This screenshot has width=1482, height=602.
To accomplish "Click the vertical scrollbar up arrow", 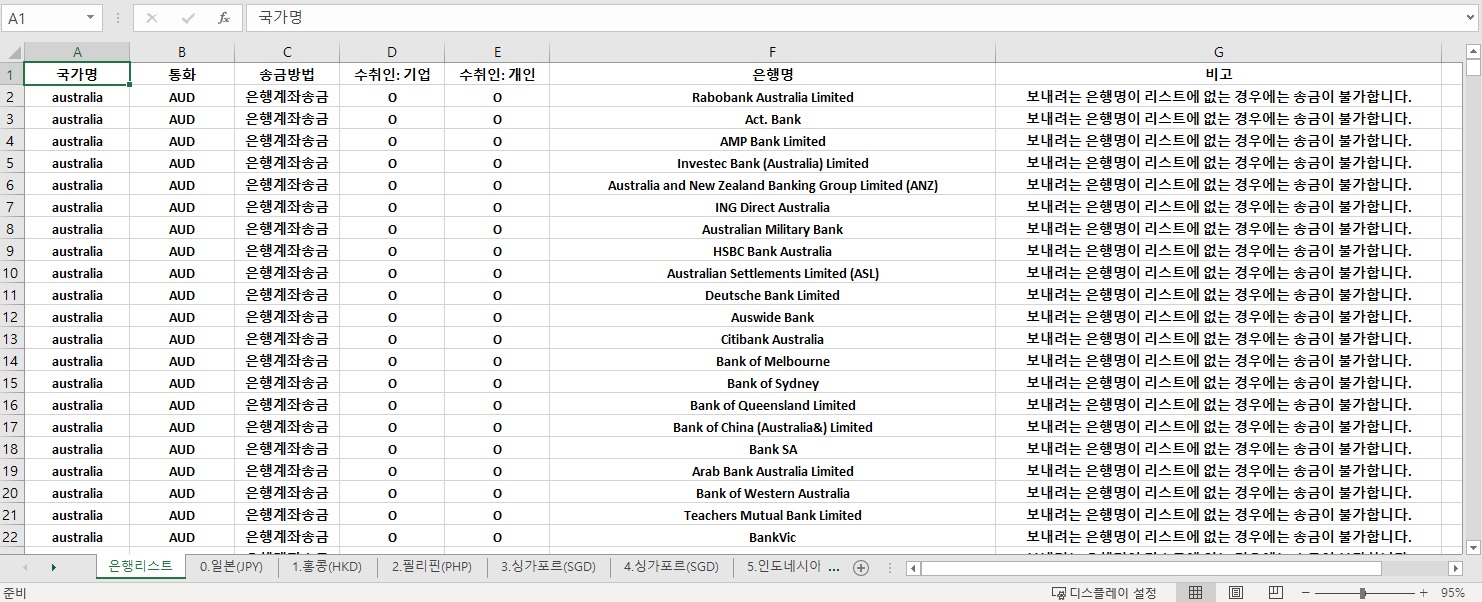I will 1473,51.
